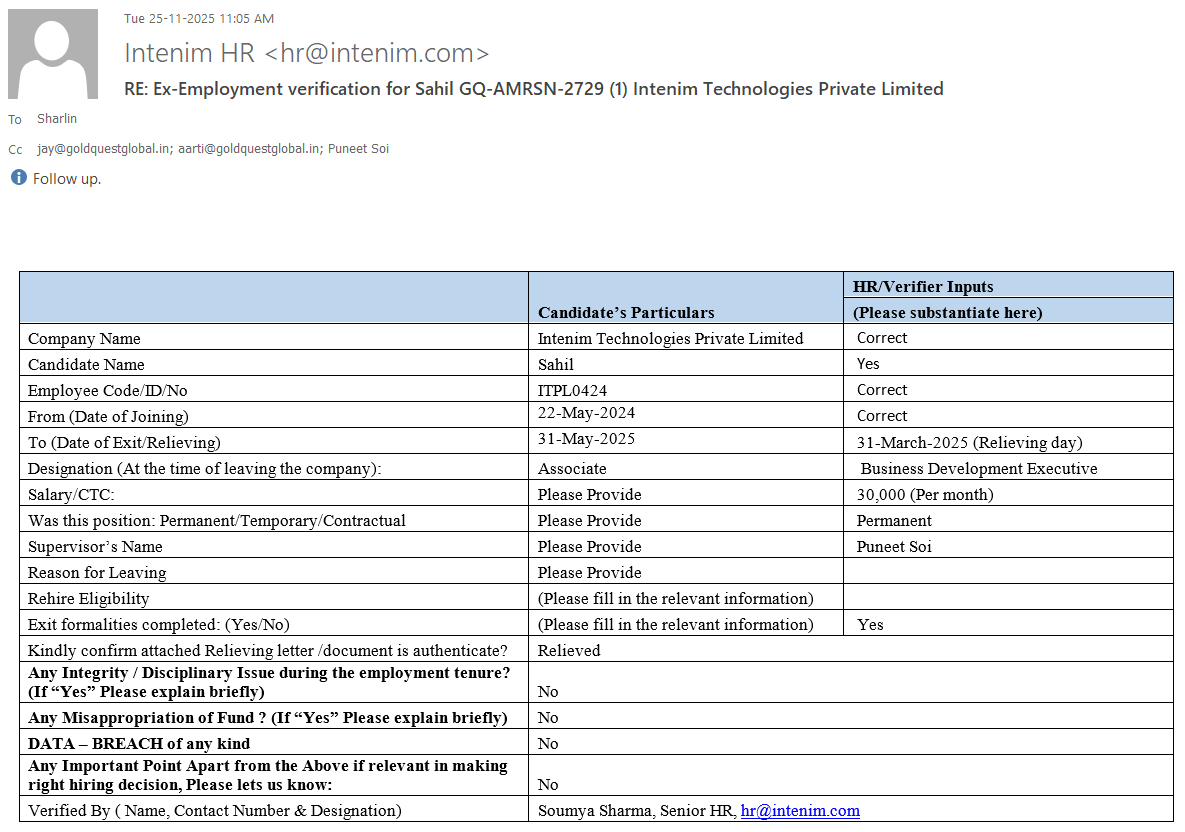The height and width of the screenshot is (832, 1185).
Task: Click the Follow up flag text
Action: pyautogui.click(x=67, y=179)
